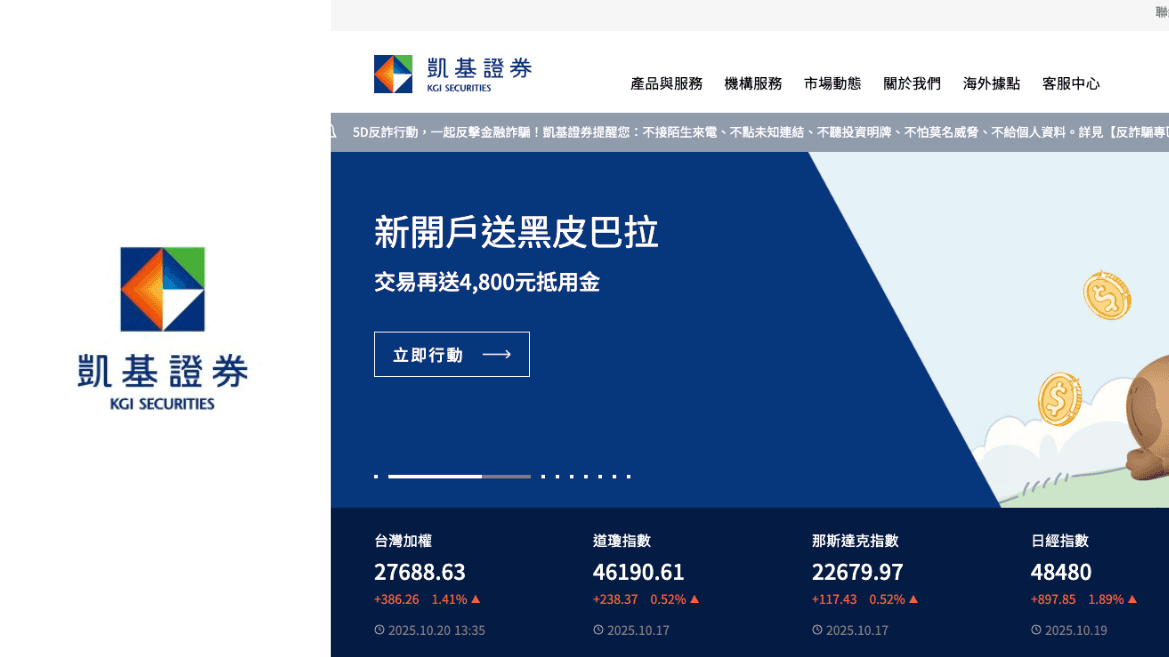
Task: Open the 產品與服務 menu
Action: tap(666, 84)
